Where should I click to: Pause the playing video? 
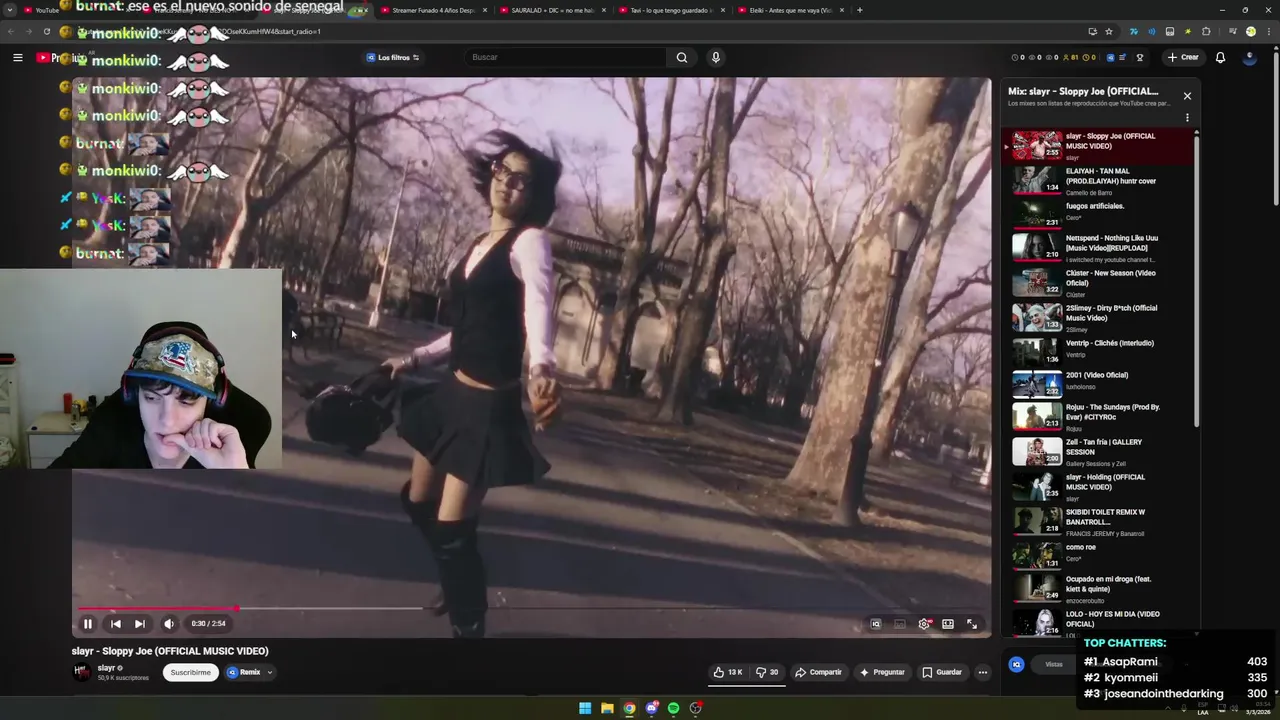click(87, 623)
